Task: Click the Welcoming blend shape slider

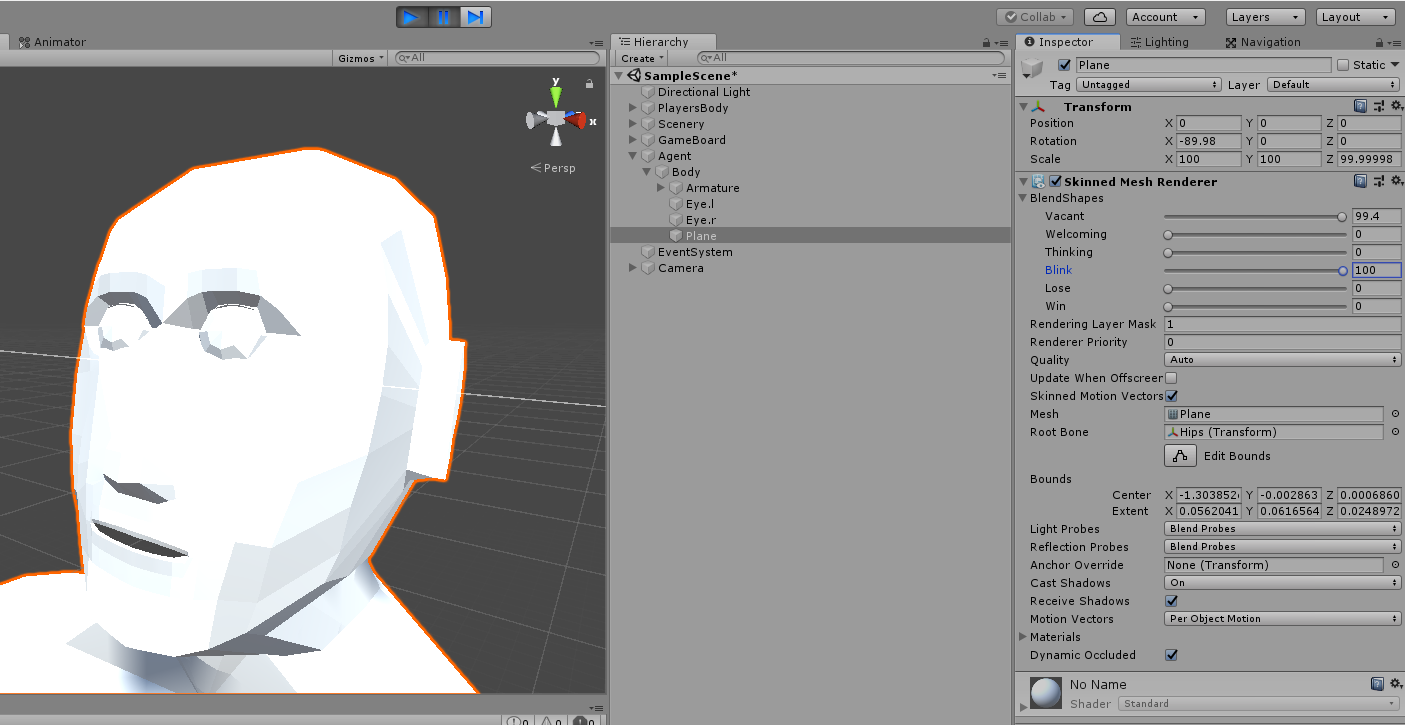Action: 1256,234
